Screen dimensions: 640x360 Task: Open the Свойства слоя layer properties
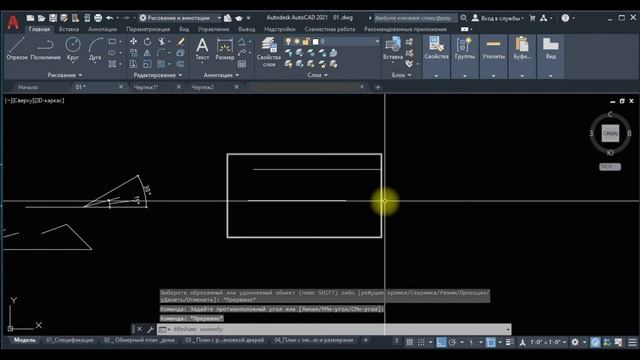pos(269,51)
